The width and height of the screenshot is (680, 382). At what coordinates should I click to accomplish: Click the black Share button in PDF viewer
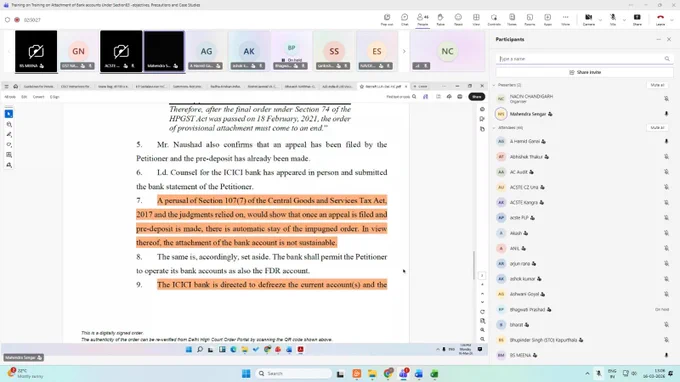pos(477,97)
